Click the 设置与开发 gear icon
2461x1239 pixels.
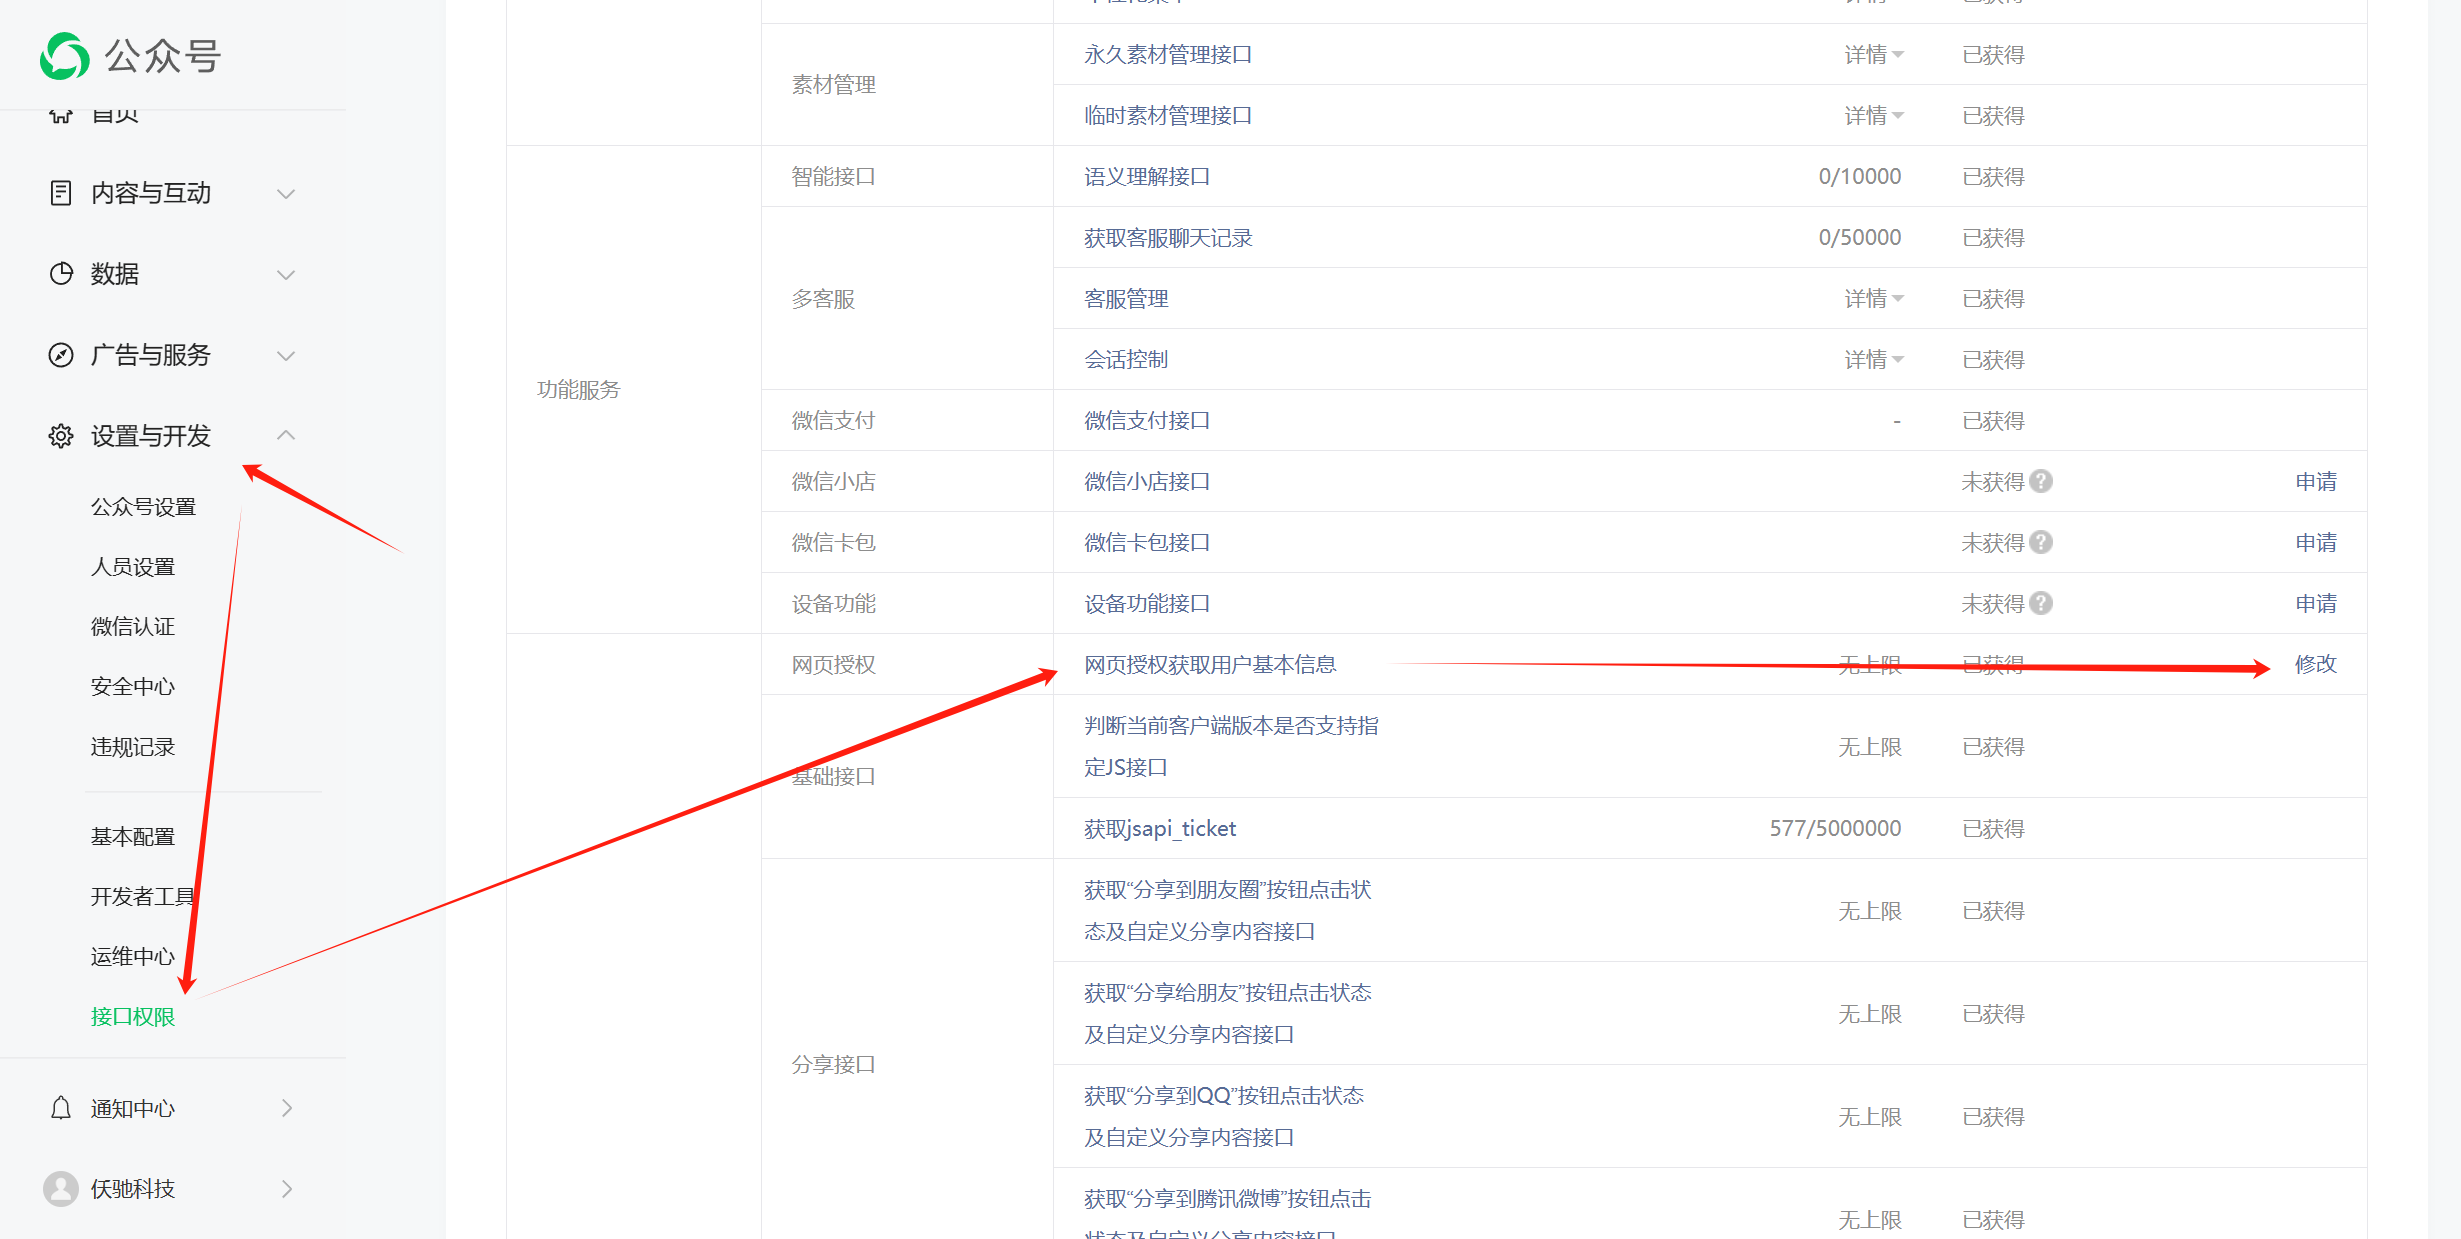[61, 436]
